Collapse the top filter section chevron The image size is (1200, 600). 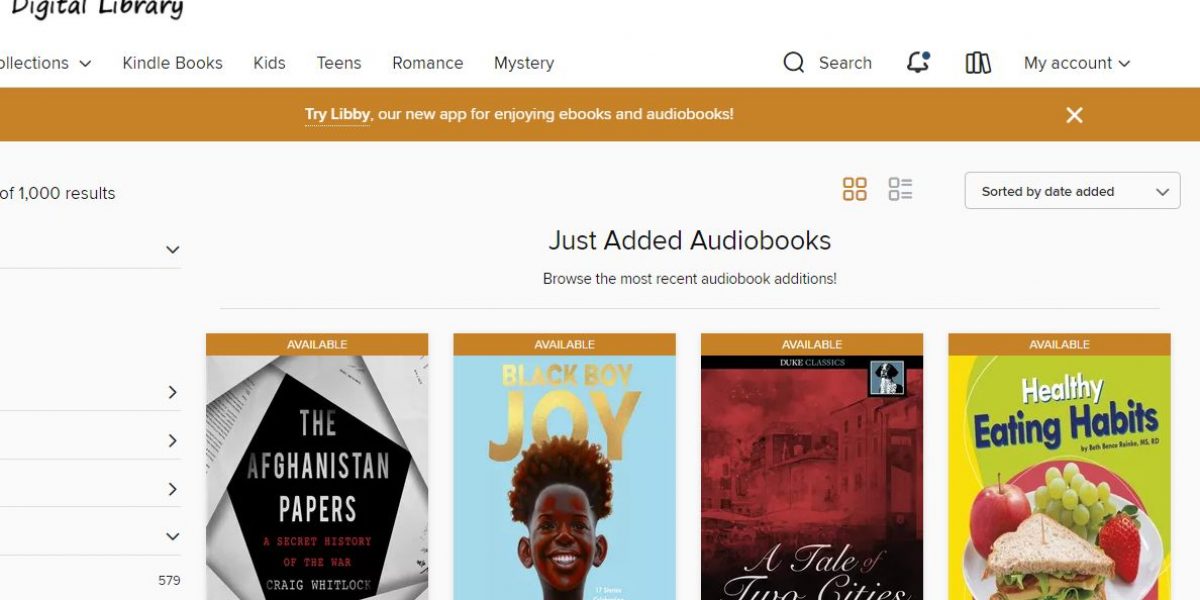pyautogui.click(x=172, y=249)
